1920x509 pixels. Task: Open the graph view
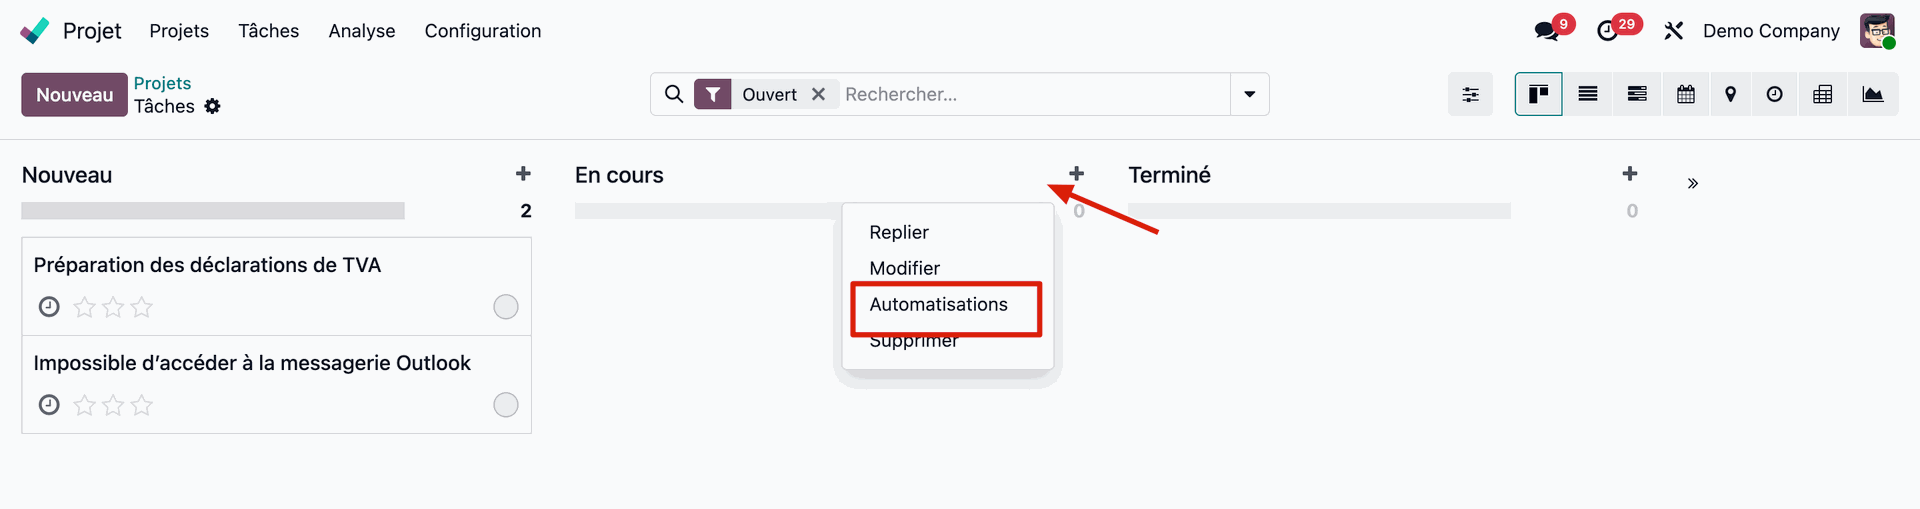pyautogui.click(x=1872, y=94)
